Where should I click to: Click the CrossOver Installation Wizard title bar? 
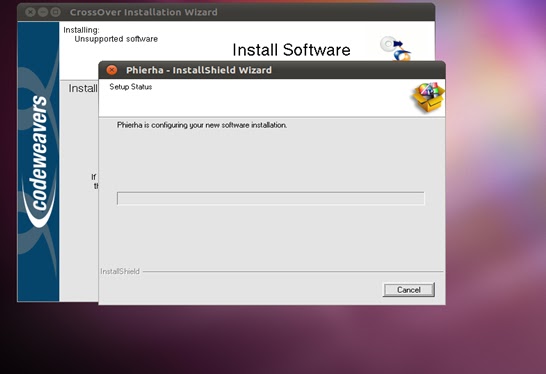click(x=226, y=12)
